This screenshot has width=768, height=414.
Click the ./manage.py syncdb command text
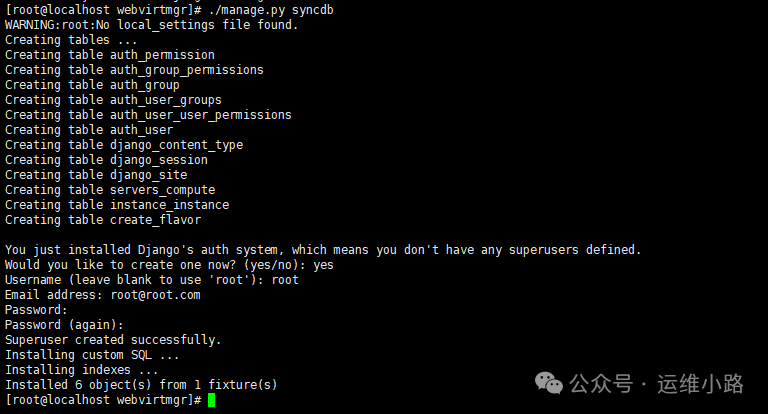pyautogui.click(x=271, y=10)
